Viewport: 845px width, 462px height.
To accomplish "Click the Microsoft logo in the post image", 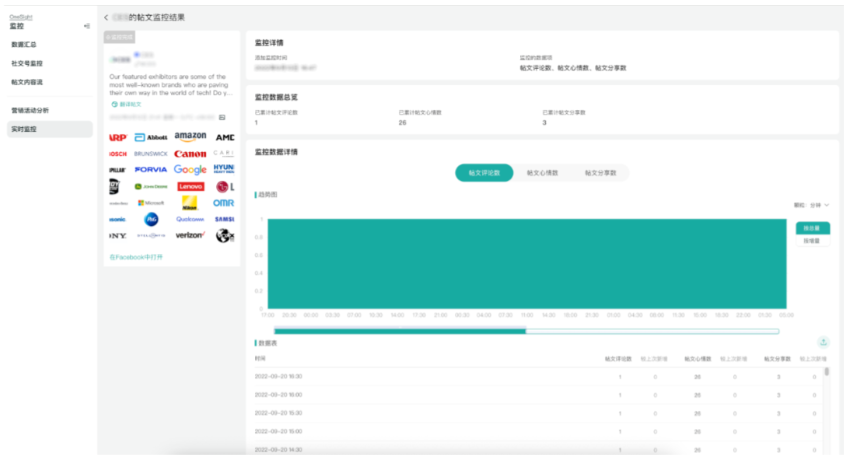I will tap(151, 203).
